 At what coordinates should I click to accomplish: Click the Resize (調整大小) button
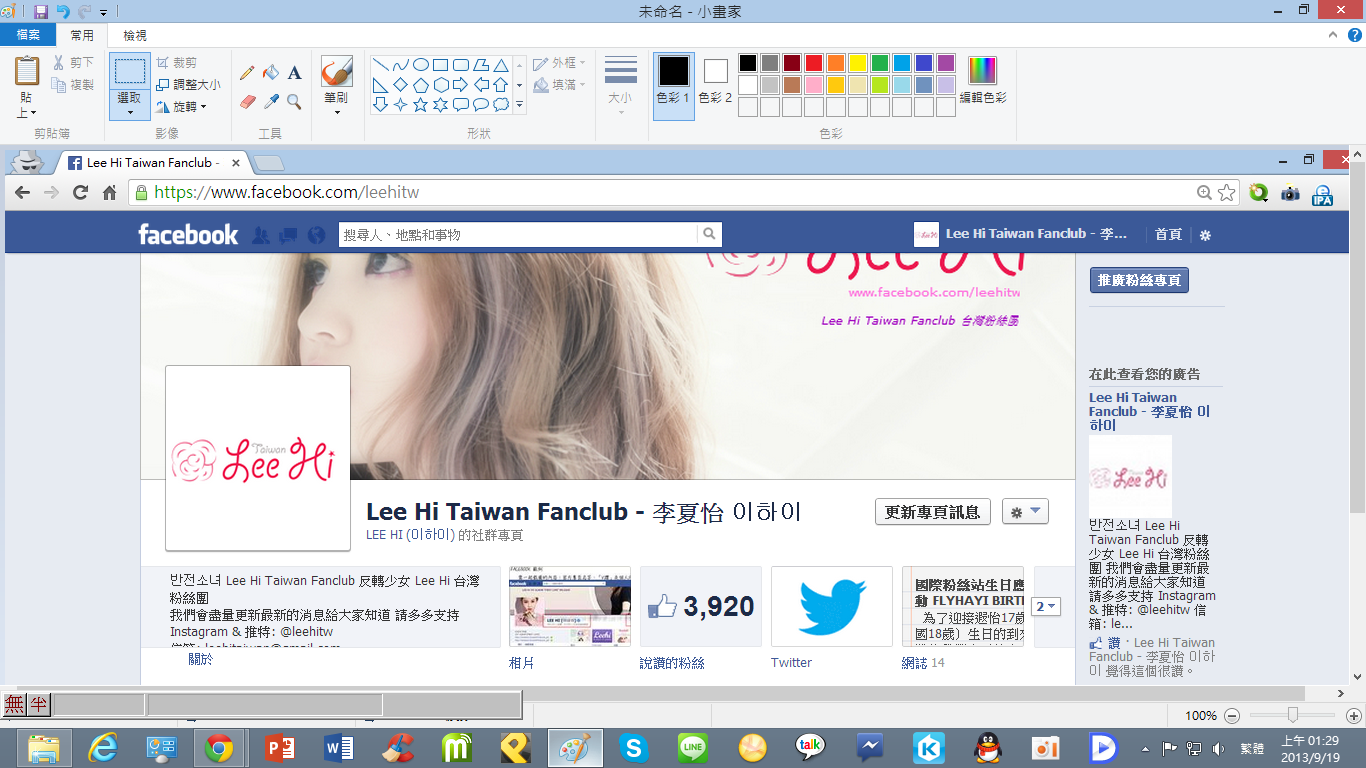click(188, 85)
